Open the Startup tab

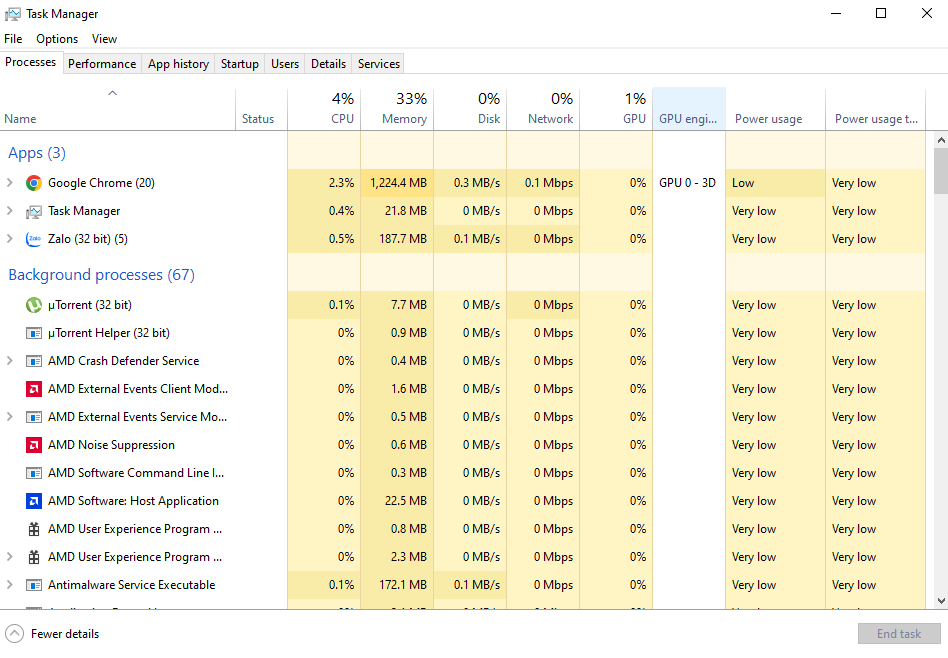pyautogui.click(x=239, y=64)
